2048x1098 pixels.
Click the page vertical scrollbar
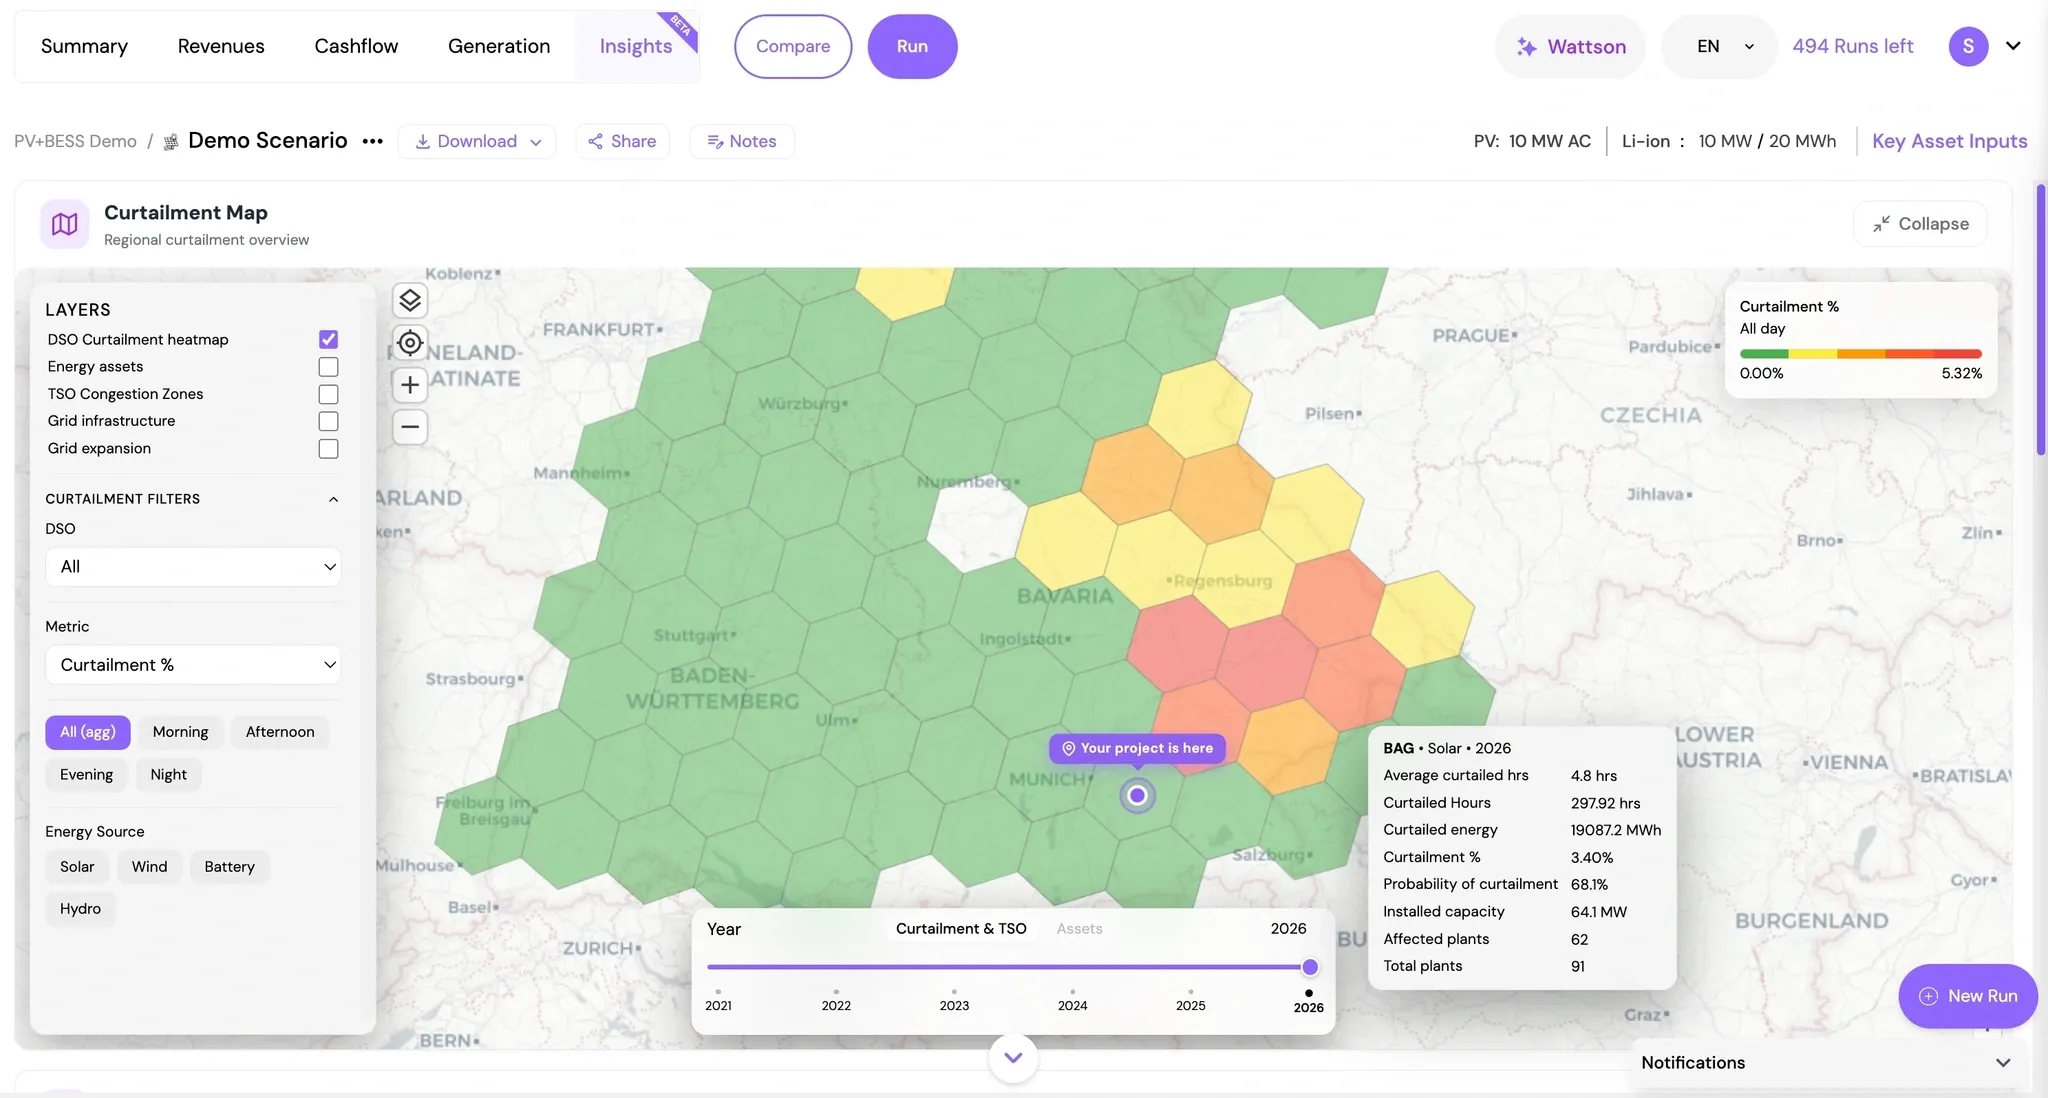(x=2041, y=320)
